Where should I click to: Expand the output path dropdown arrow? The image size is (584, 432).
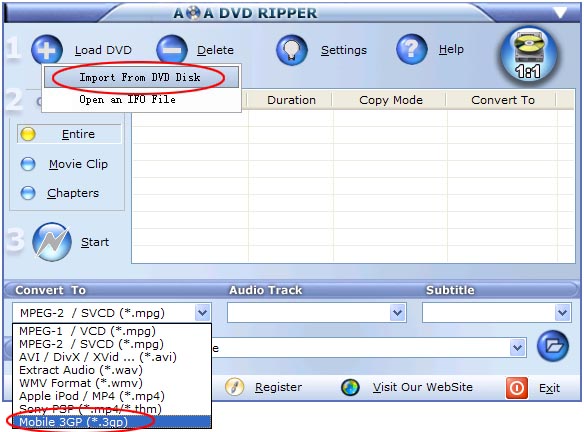point(517,348)
